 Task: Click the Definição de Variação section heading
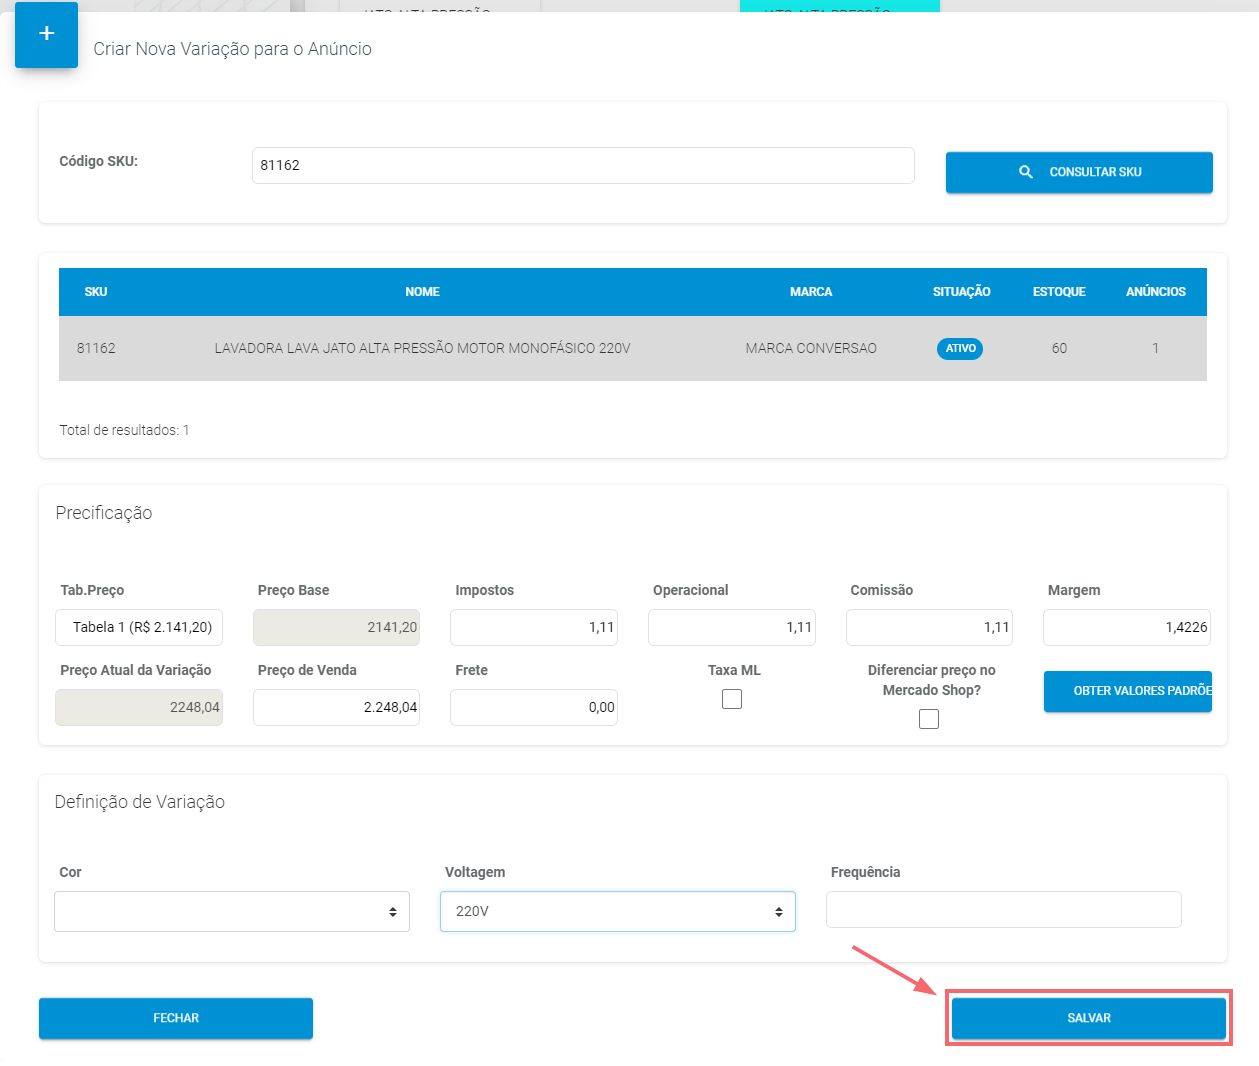coord(140,802)
